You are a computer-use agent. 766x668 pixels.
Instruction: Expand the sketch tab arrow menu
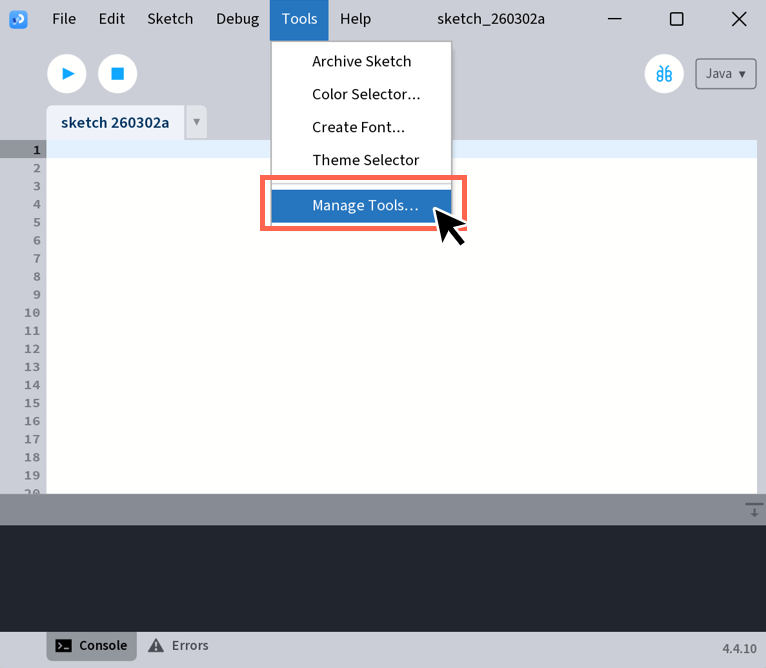pos(196,123)
